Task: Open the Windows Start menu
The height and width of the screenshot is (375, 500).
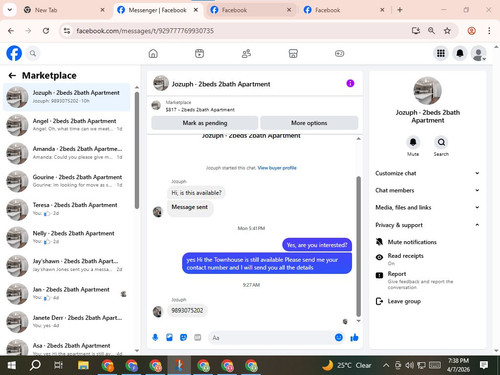Action: (x=12, y=365)
